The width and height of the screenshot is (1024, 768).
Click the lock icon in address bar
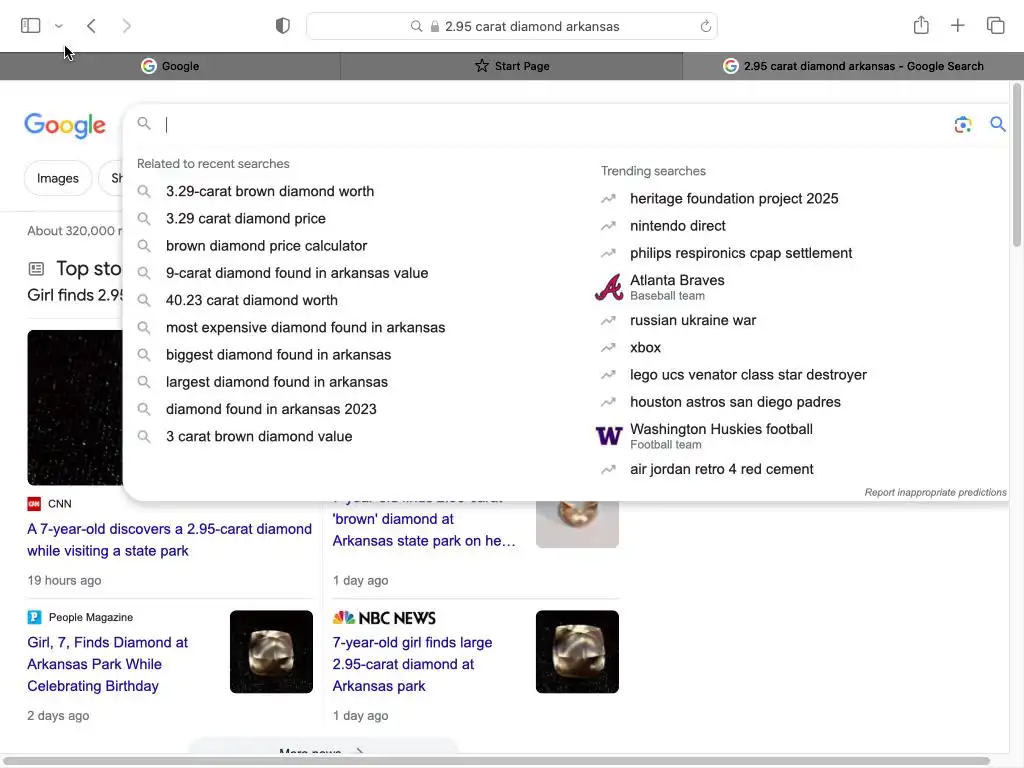click(x=435, y=27)
